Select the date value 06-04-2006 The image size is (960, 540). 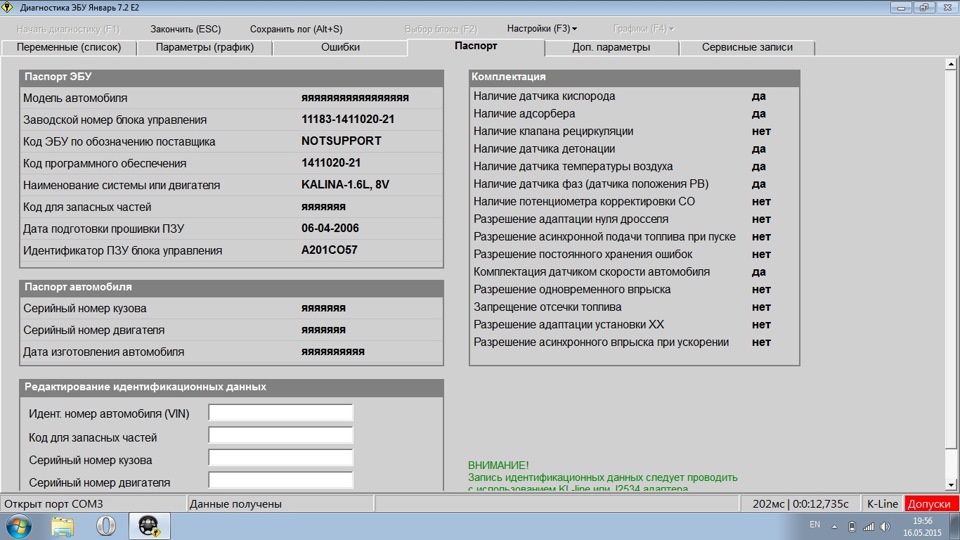(330, 228)
